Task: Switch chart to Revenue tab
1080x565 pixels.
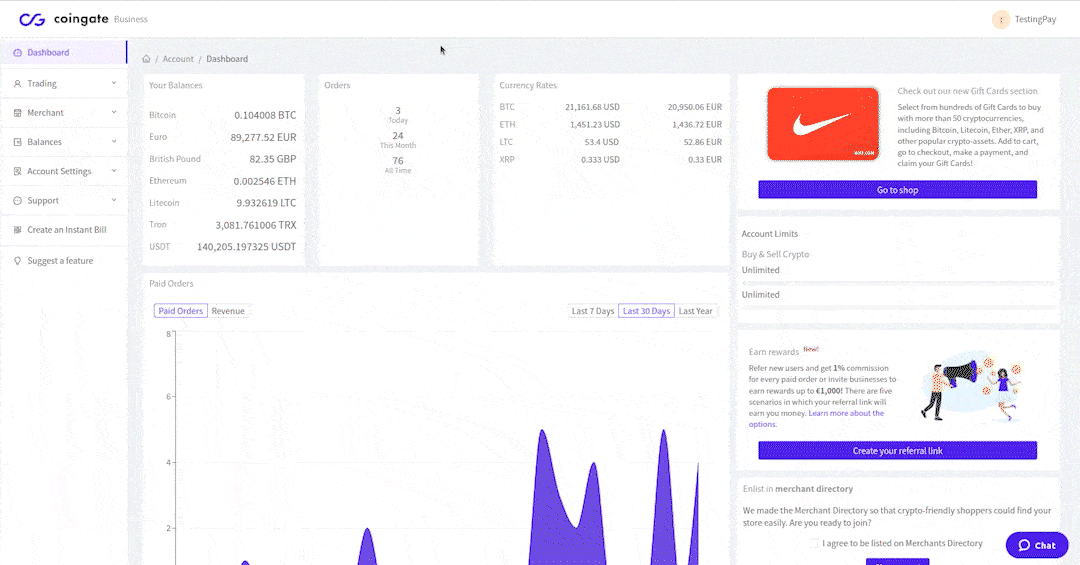Action: [228, 311]
